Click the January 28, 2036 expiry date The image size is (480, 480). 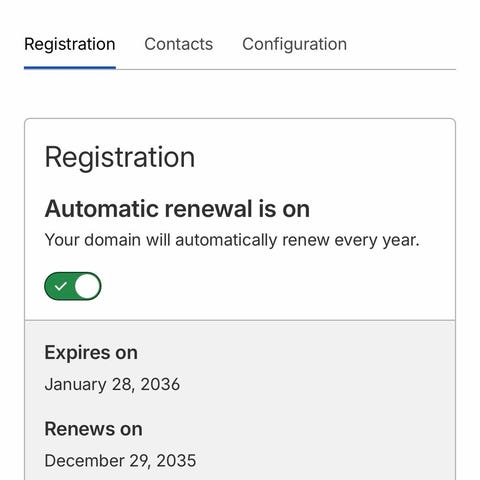pos(112,384)
